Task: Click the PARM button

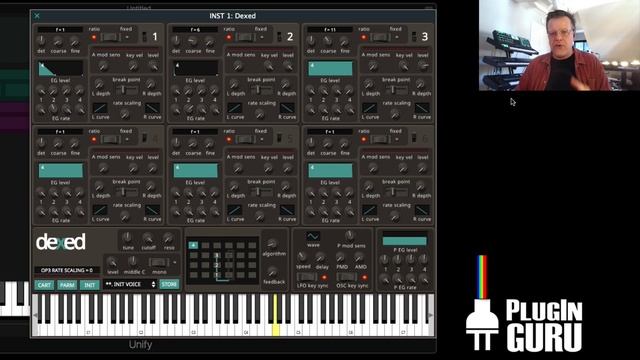Action: point(67,285)
